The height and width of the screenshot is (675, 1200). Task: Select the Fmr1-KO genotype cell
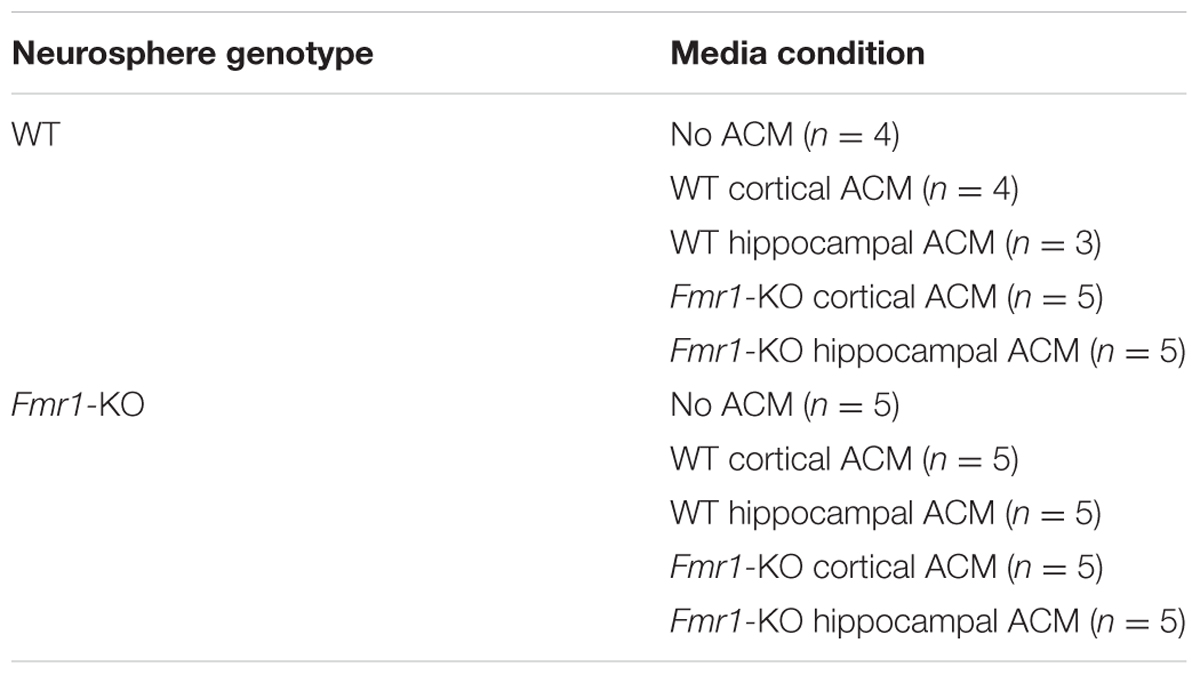point(77,406)
